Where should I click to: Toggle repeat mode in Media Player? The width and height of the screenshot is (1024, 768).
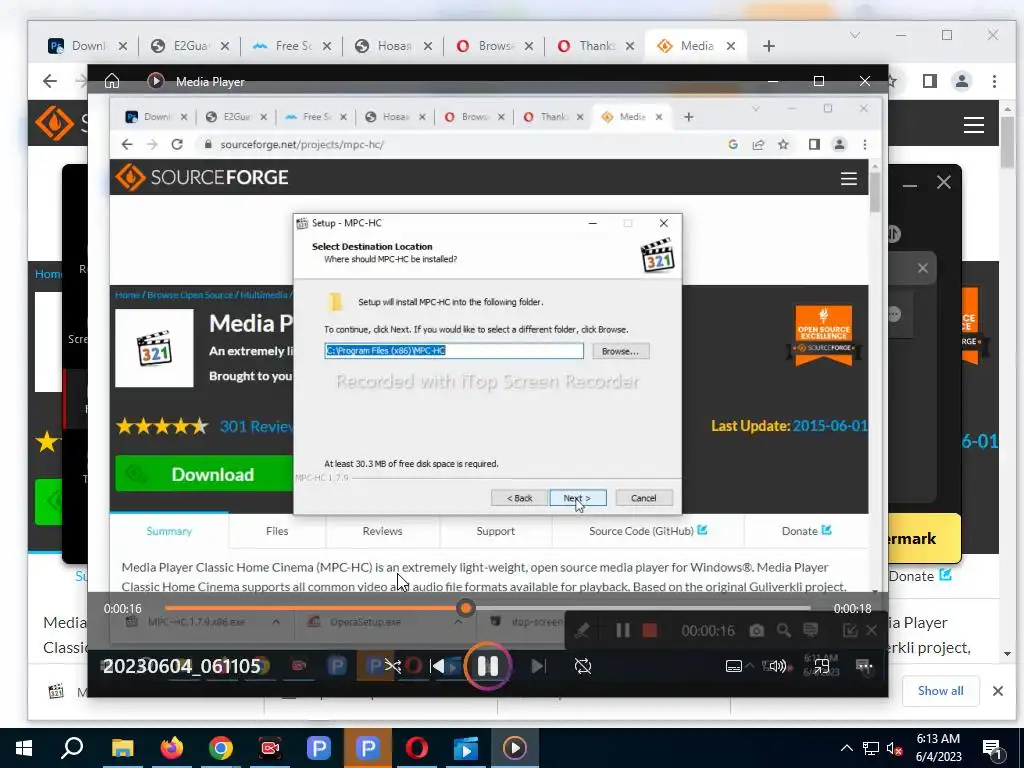(x=583, y=666)
